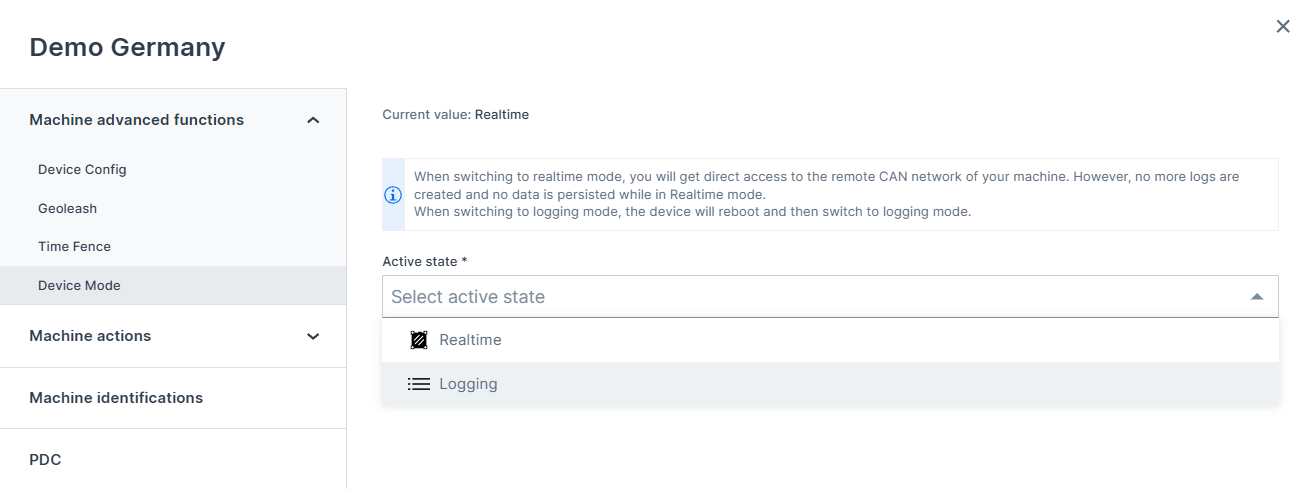Close the Demo Germany dialog
1297x489 pixels.
[x=1282, y=27]
